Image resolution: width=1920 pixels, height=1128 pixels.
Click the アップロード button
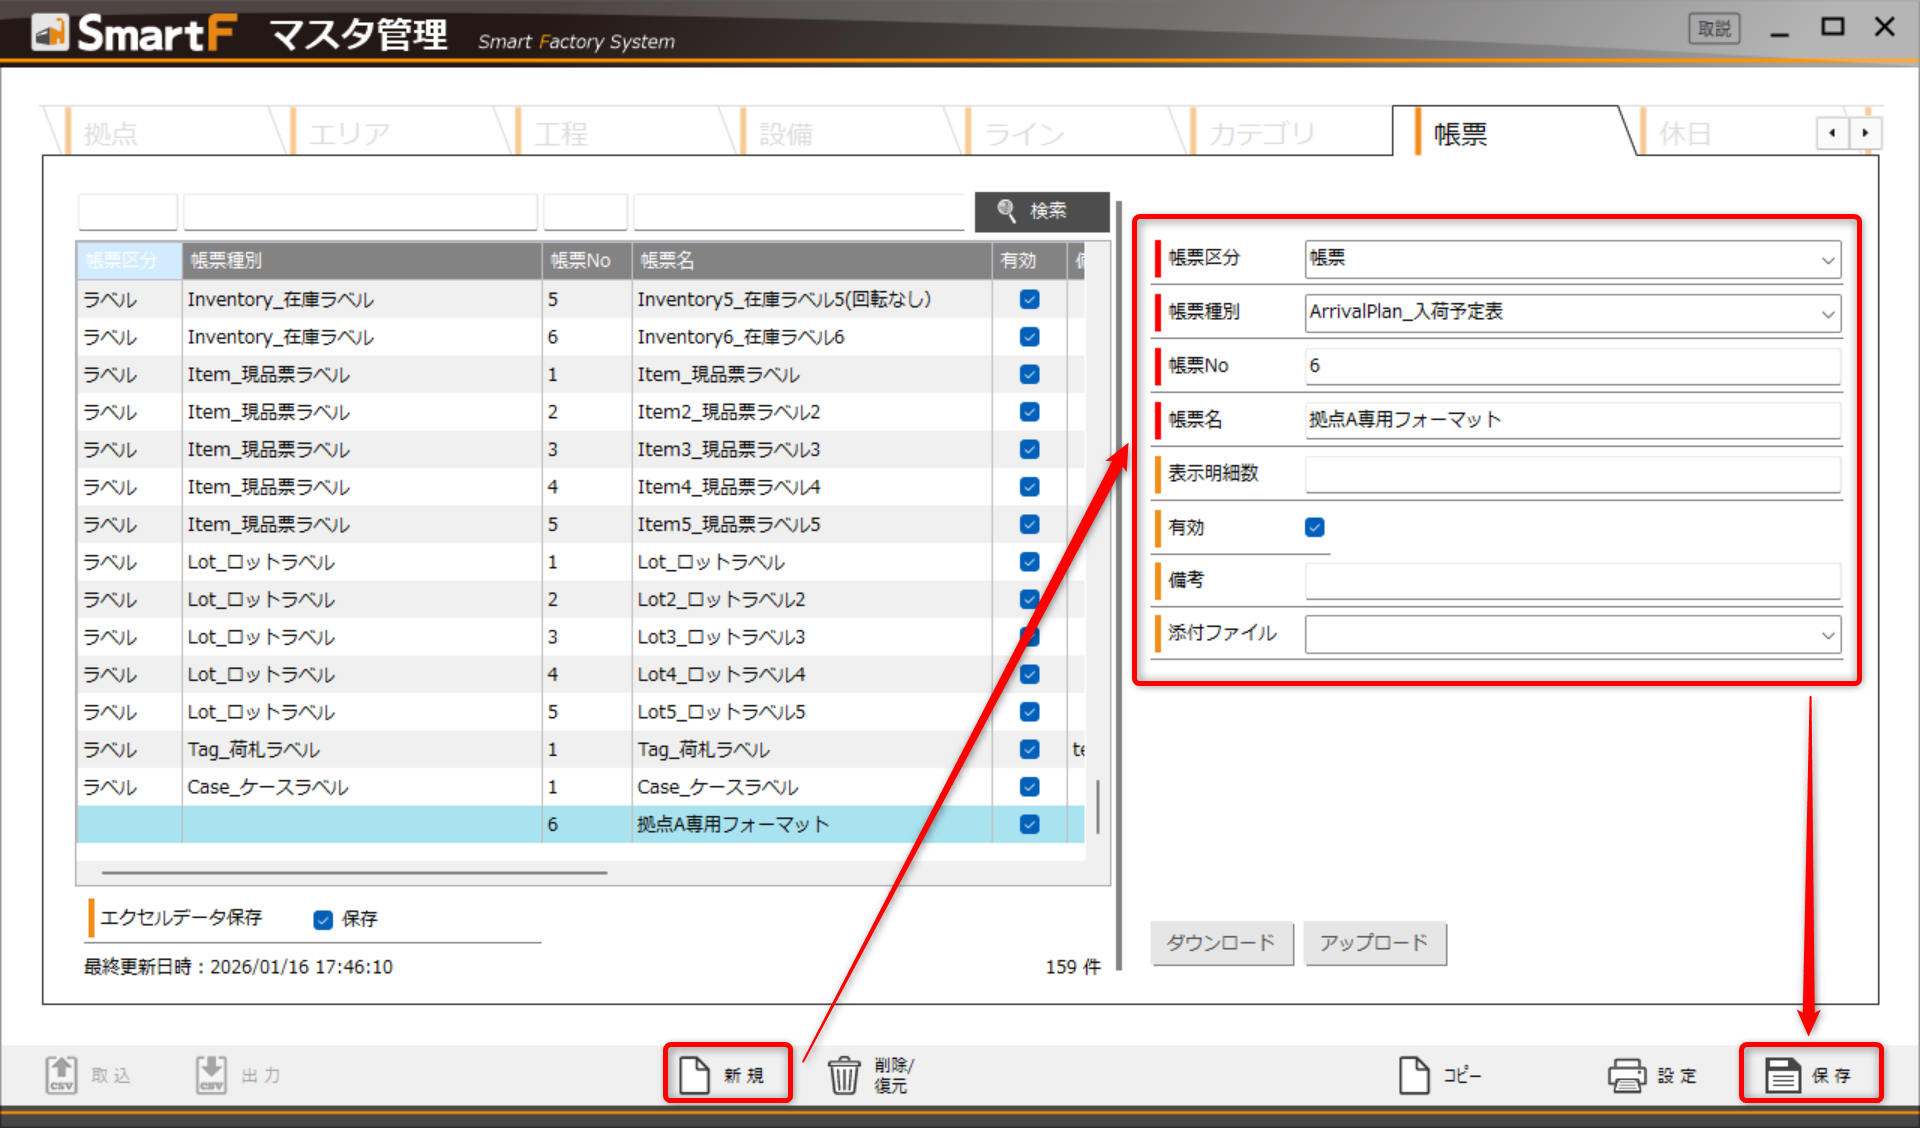click(1374, 943)
